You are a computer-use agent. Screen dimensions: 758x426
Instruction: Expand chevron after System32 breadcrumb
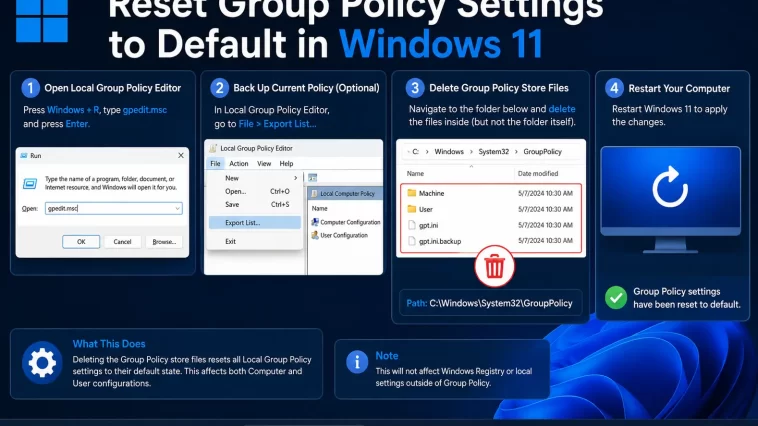(x=516, y=151)
